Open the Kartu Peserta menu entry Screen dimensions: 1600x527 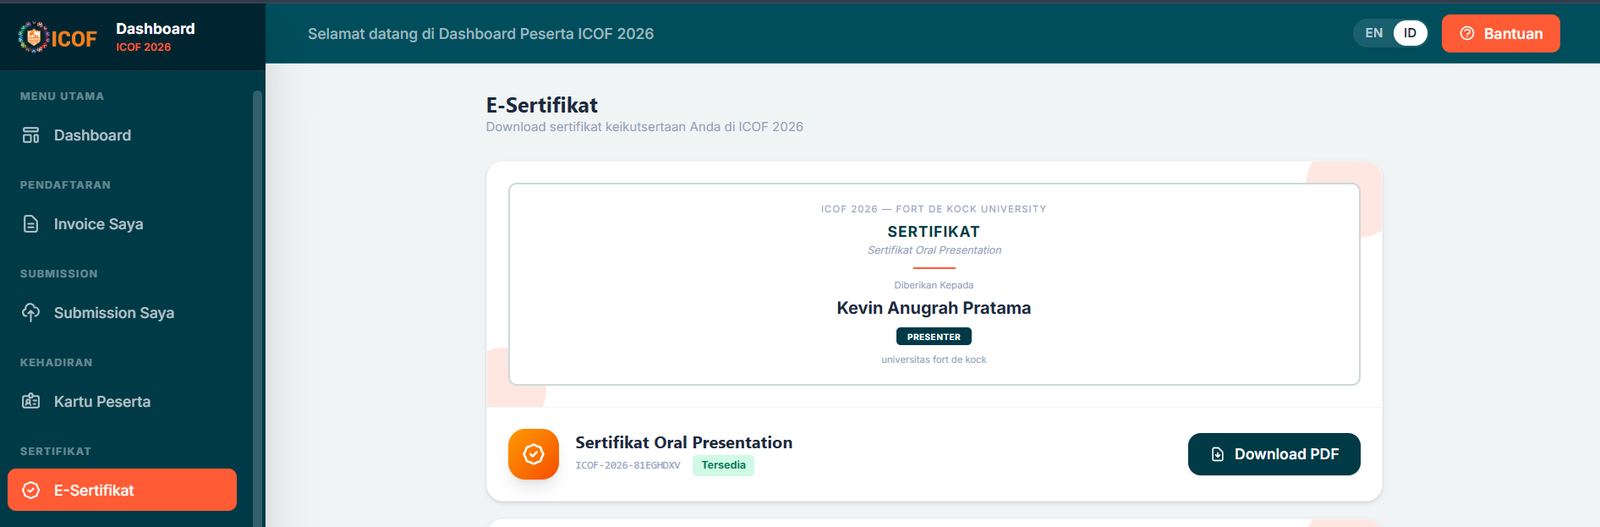[102, 402]
